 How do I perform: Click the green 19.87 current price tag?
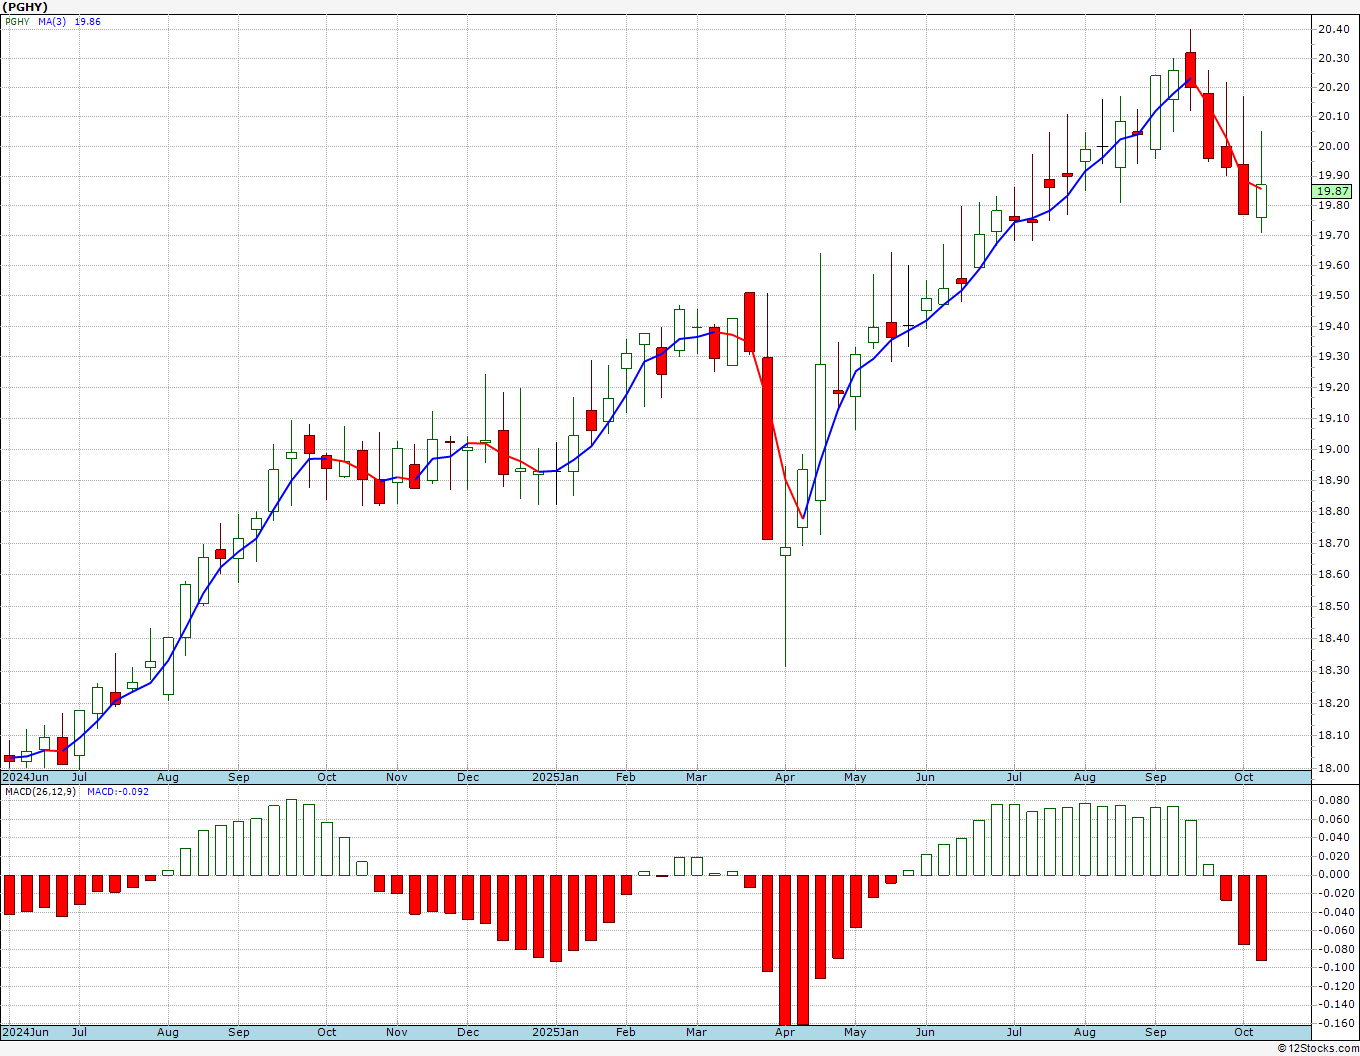1332,191
